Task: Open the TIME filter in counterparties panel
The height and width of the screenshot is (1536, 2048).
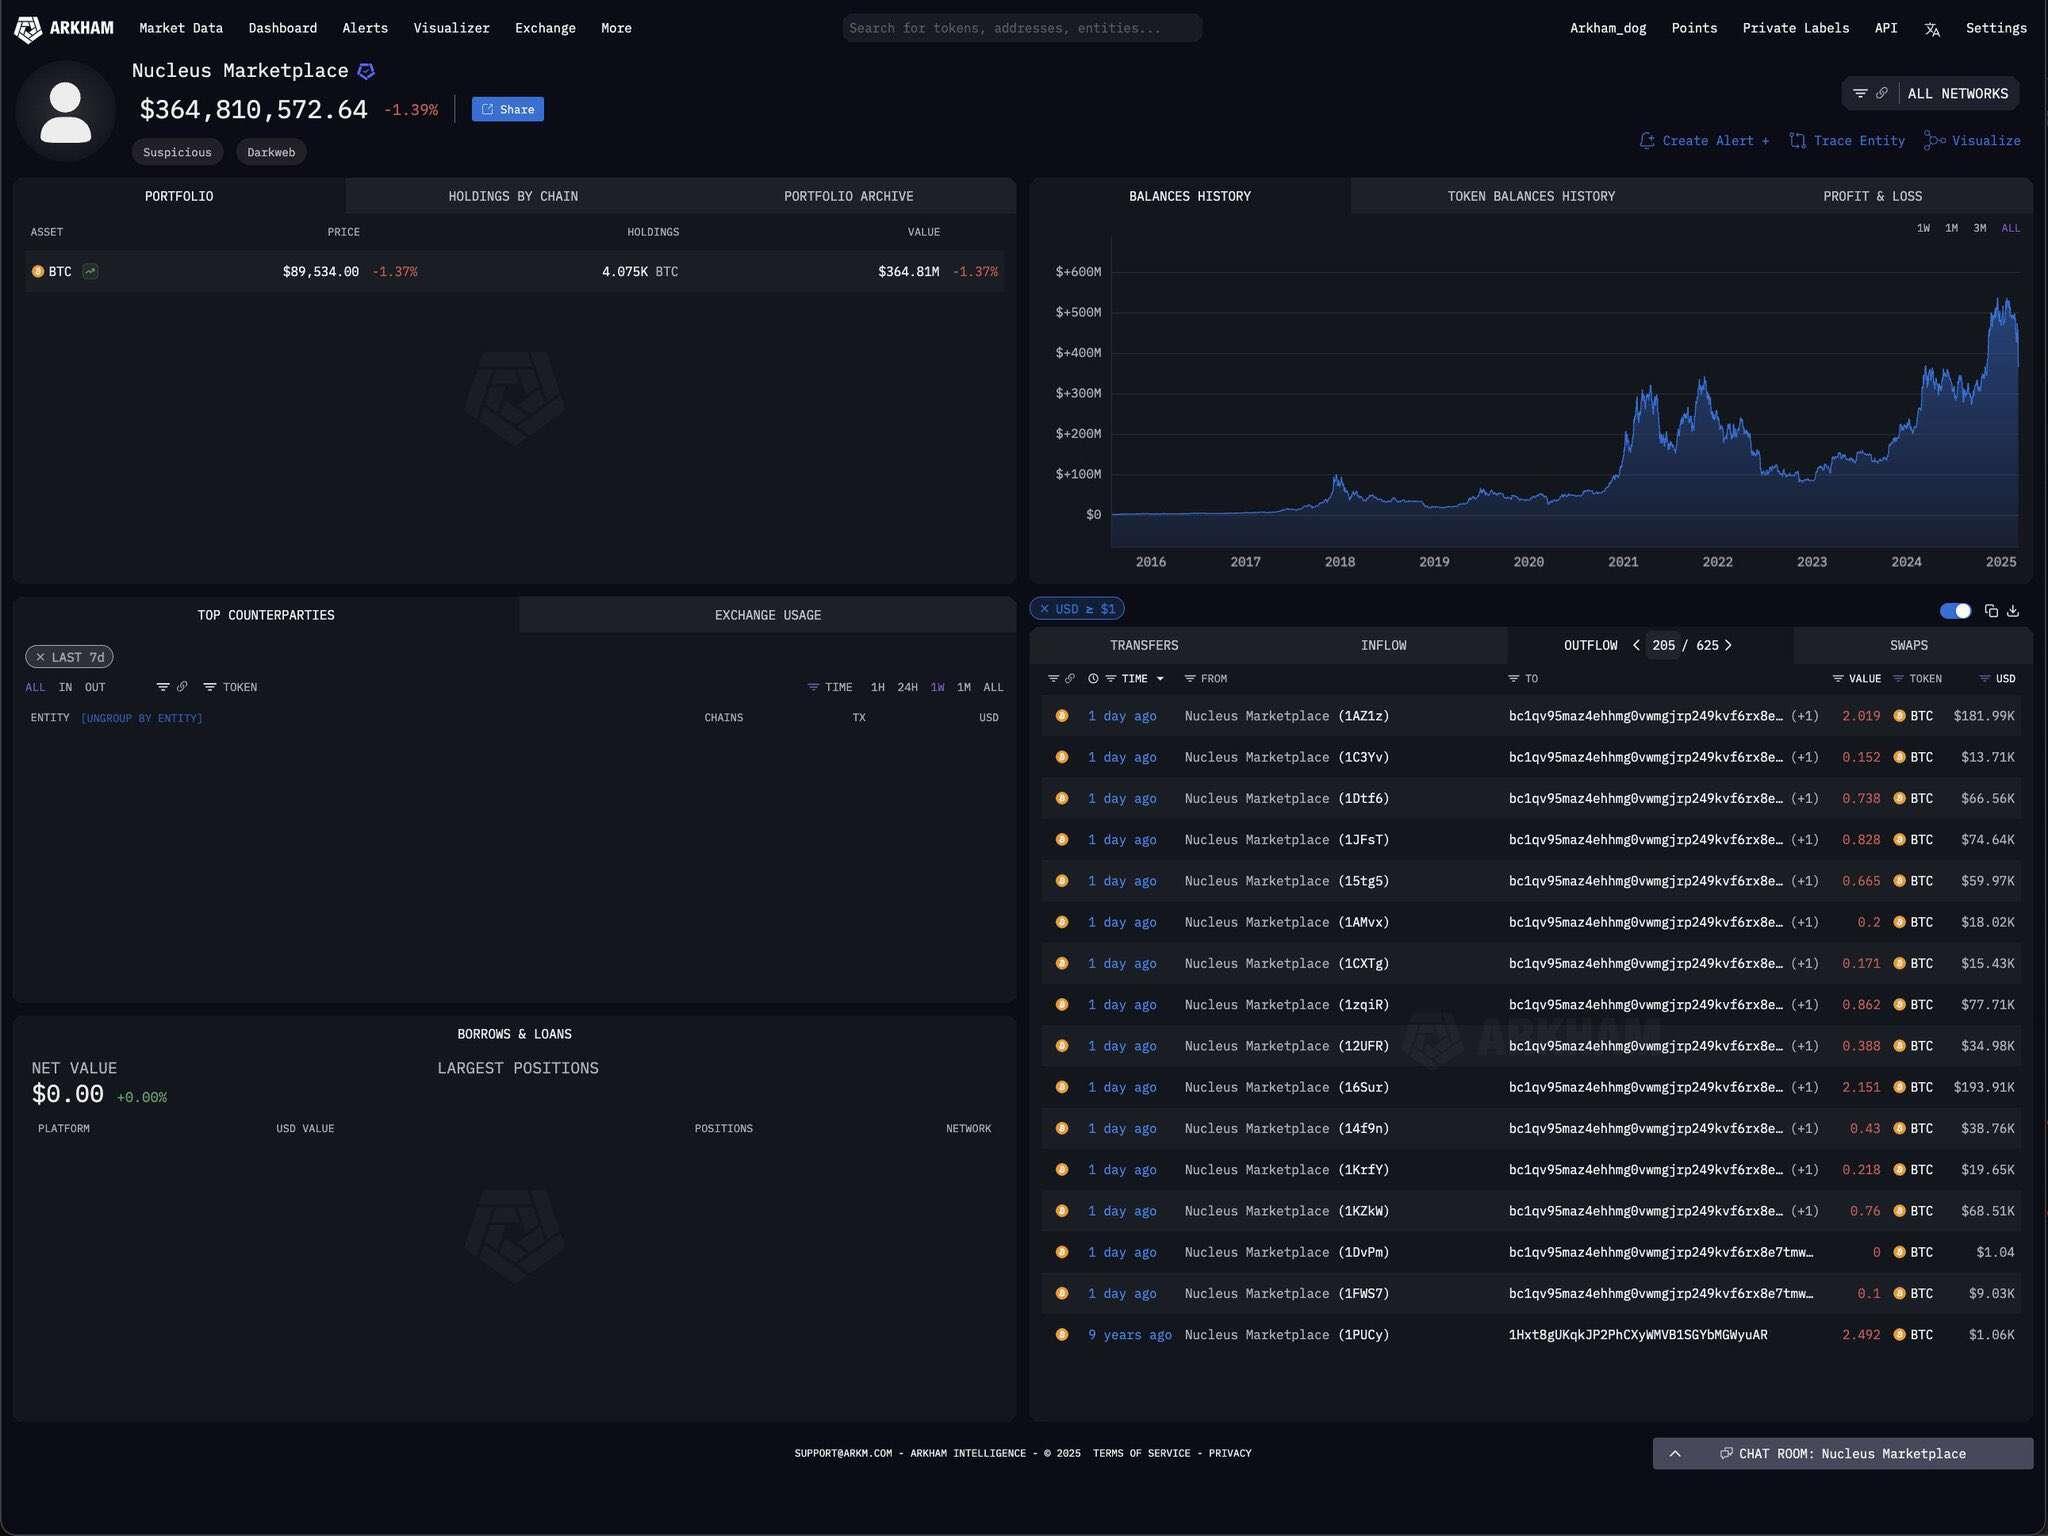Action: coord(830,687)
